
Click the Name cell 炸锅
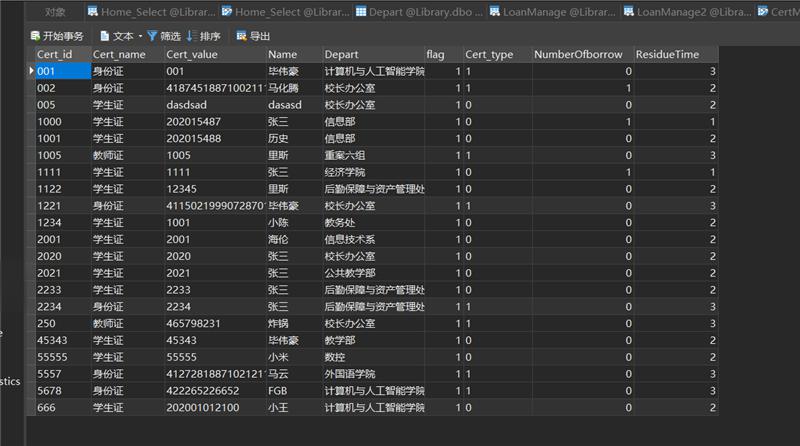[x=294, y=324]
